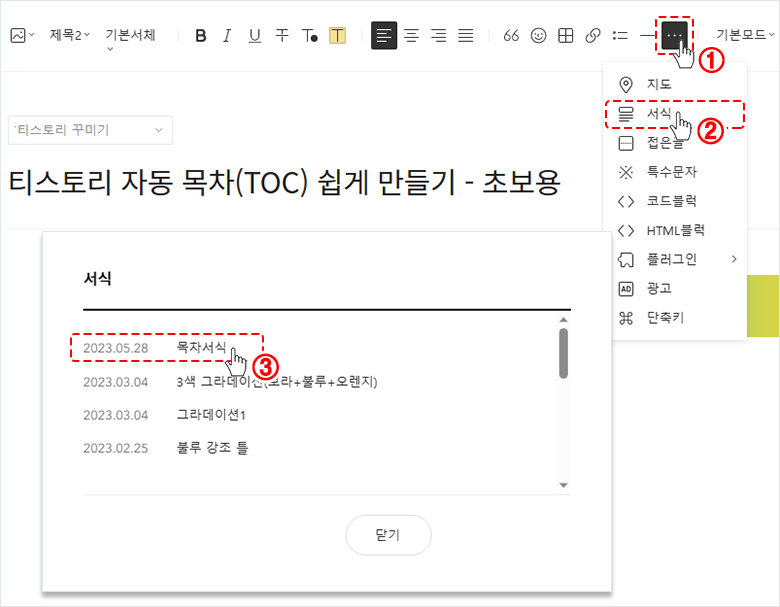Select 지도 from the more menu
This screenshot has height=607, width=780.
675,84
